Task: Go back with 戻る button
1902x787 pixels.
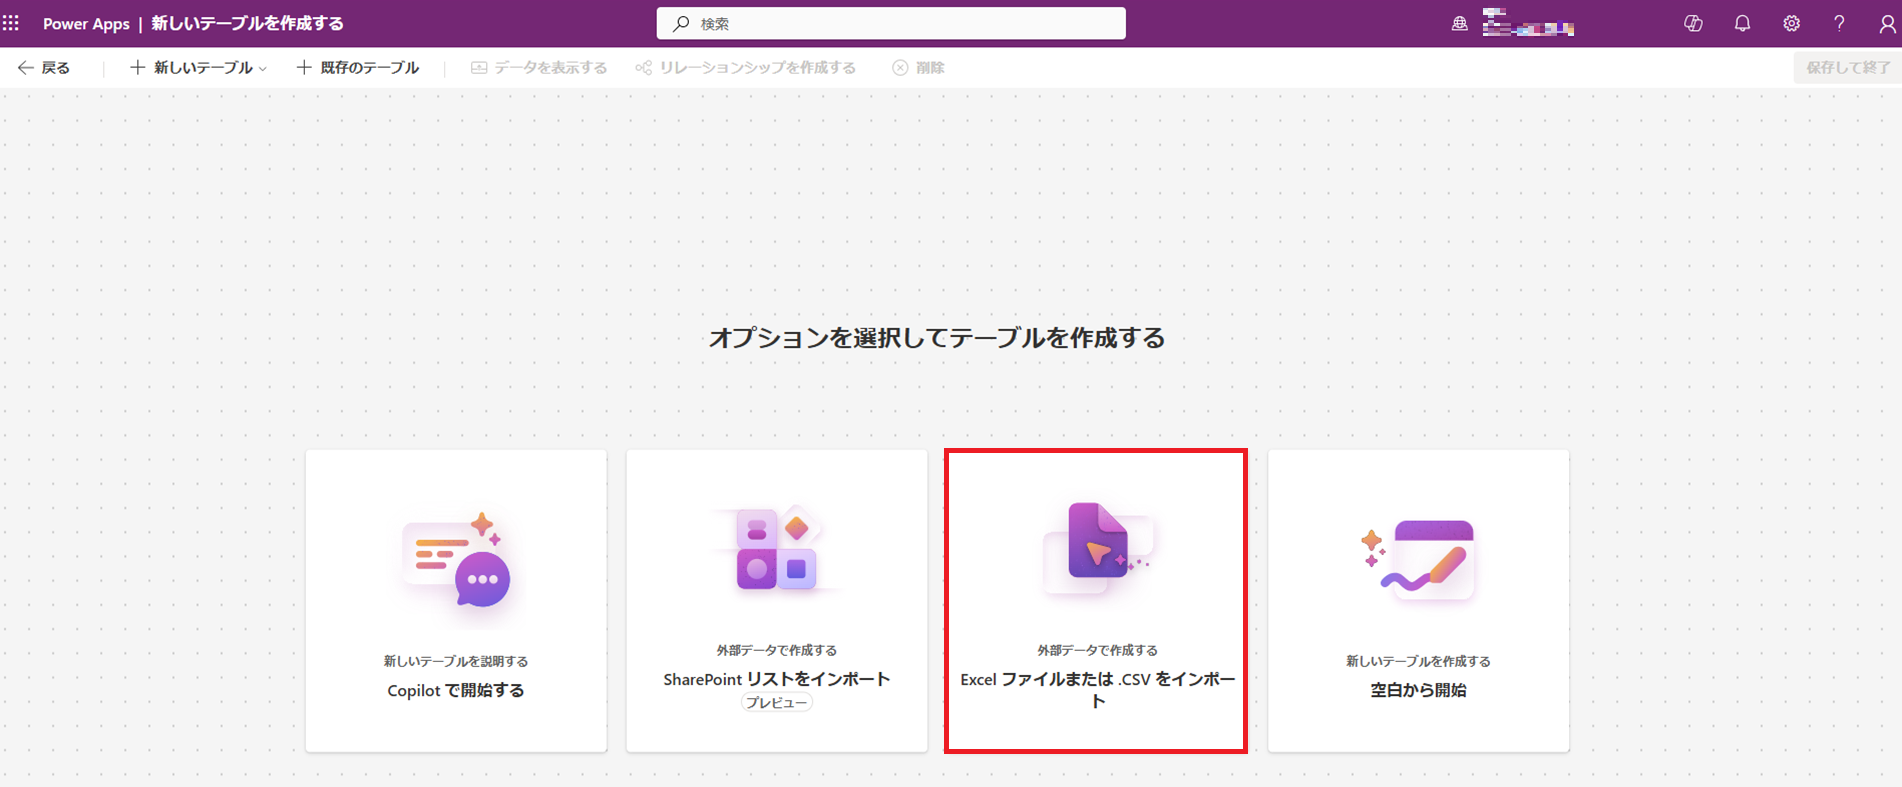Action: pyautogui.click(x=44, y=68)
